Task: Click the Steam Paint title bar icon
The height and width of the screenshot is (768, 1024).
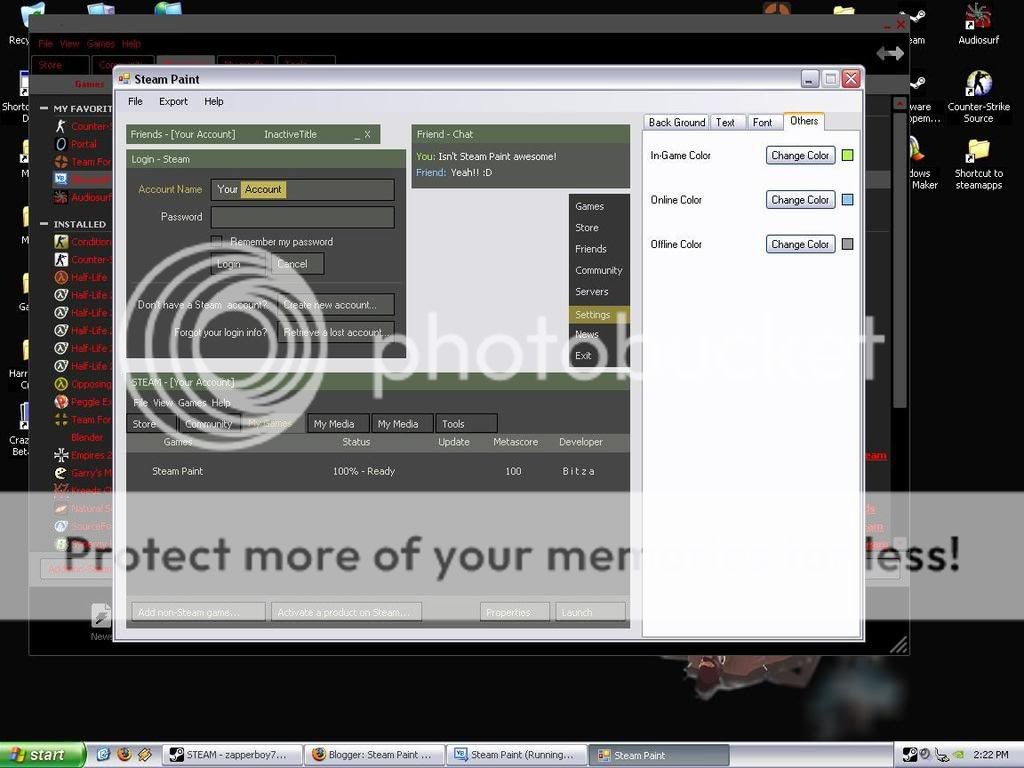Action: point(124,79)
